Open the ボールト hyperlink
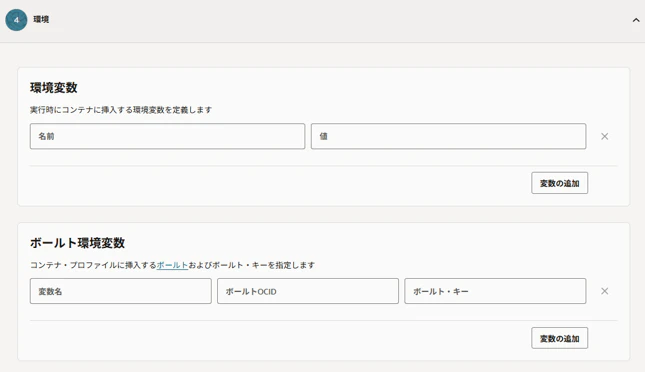 coord(172,265)
